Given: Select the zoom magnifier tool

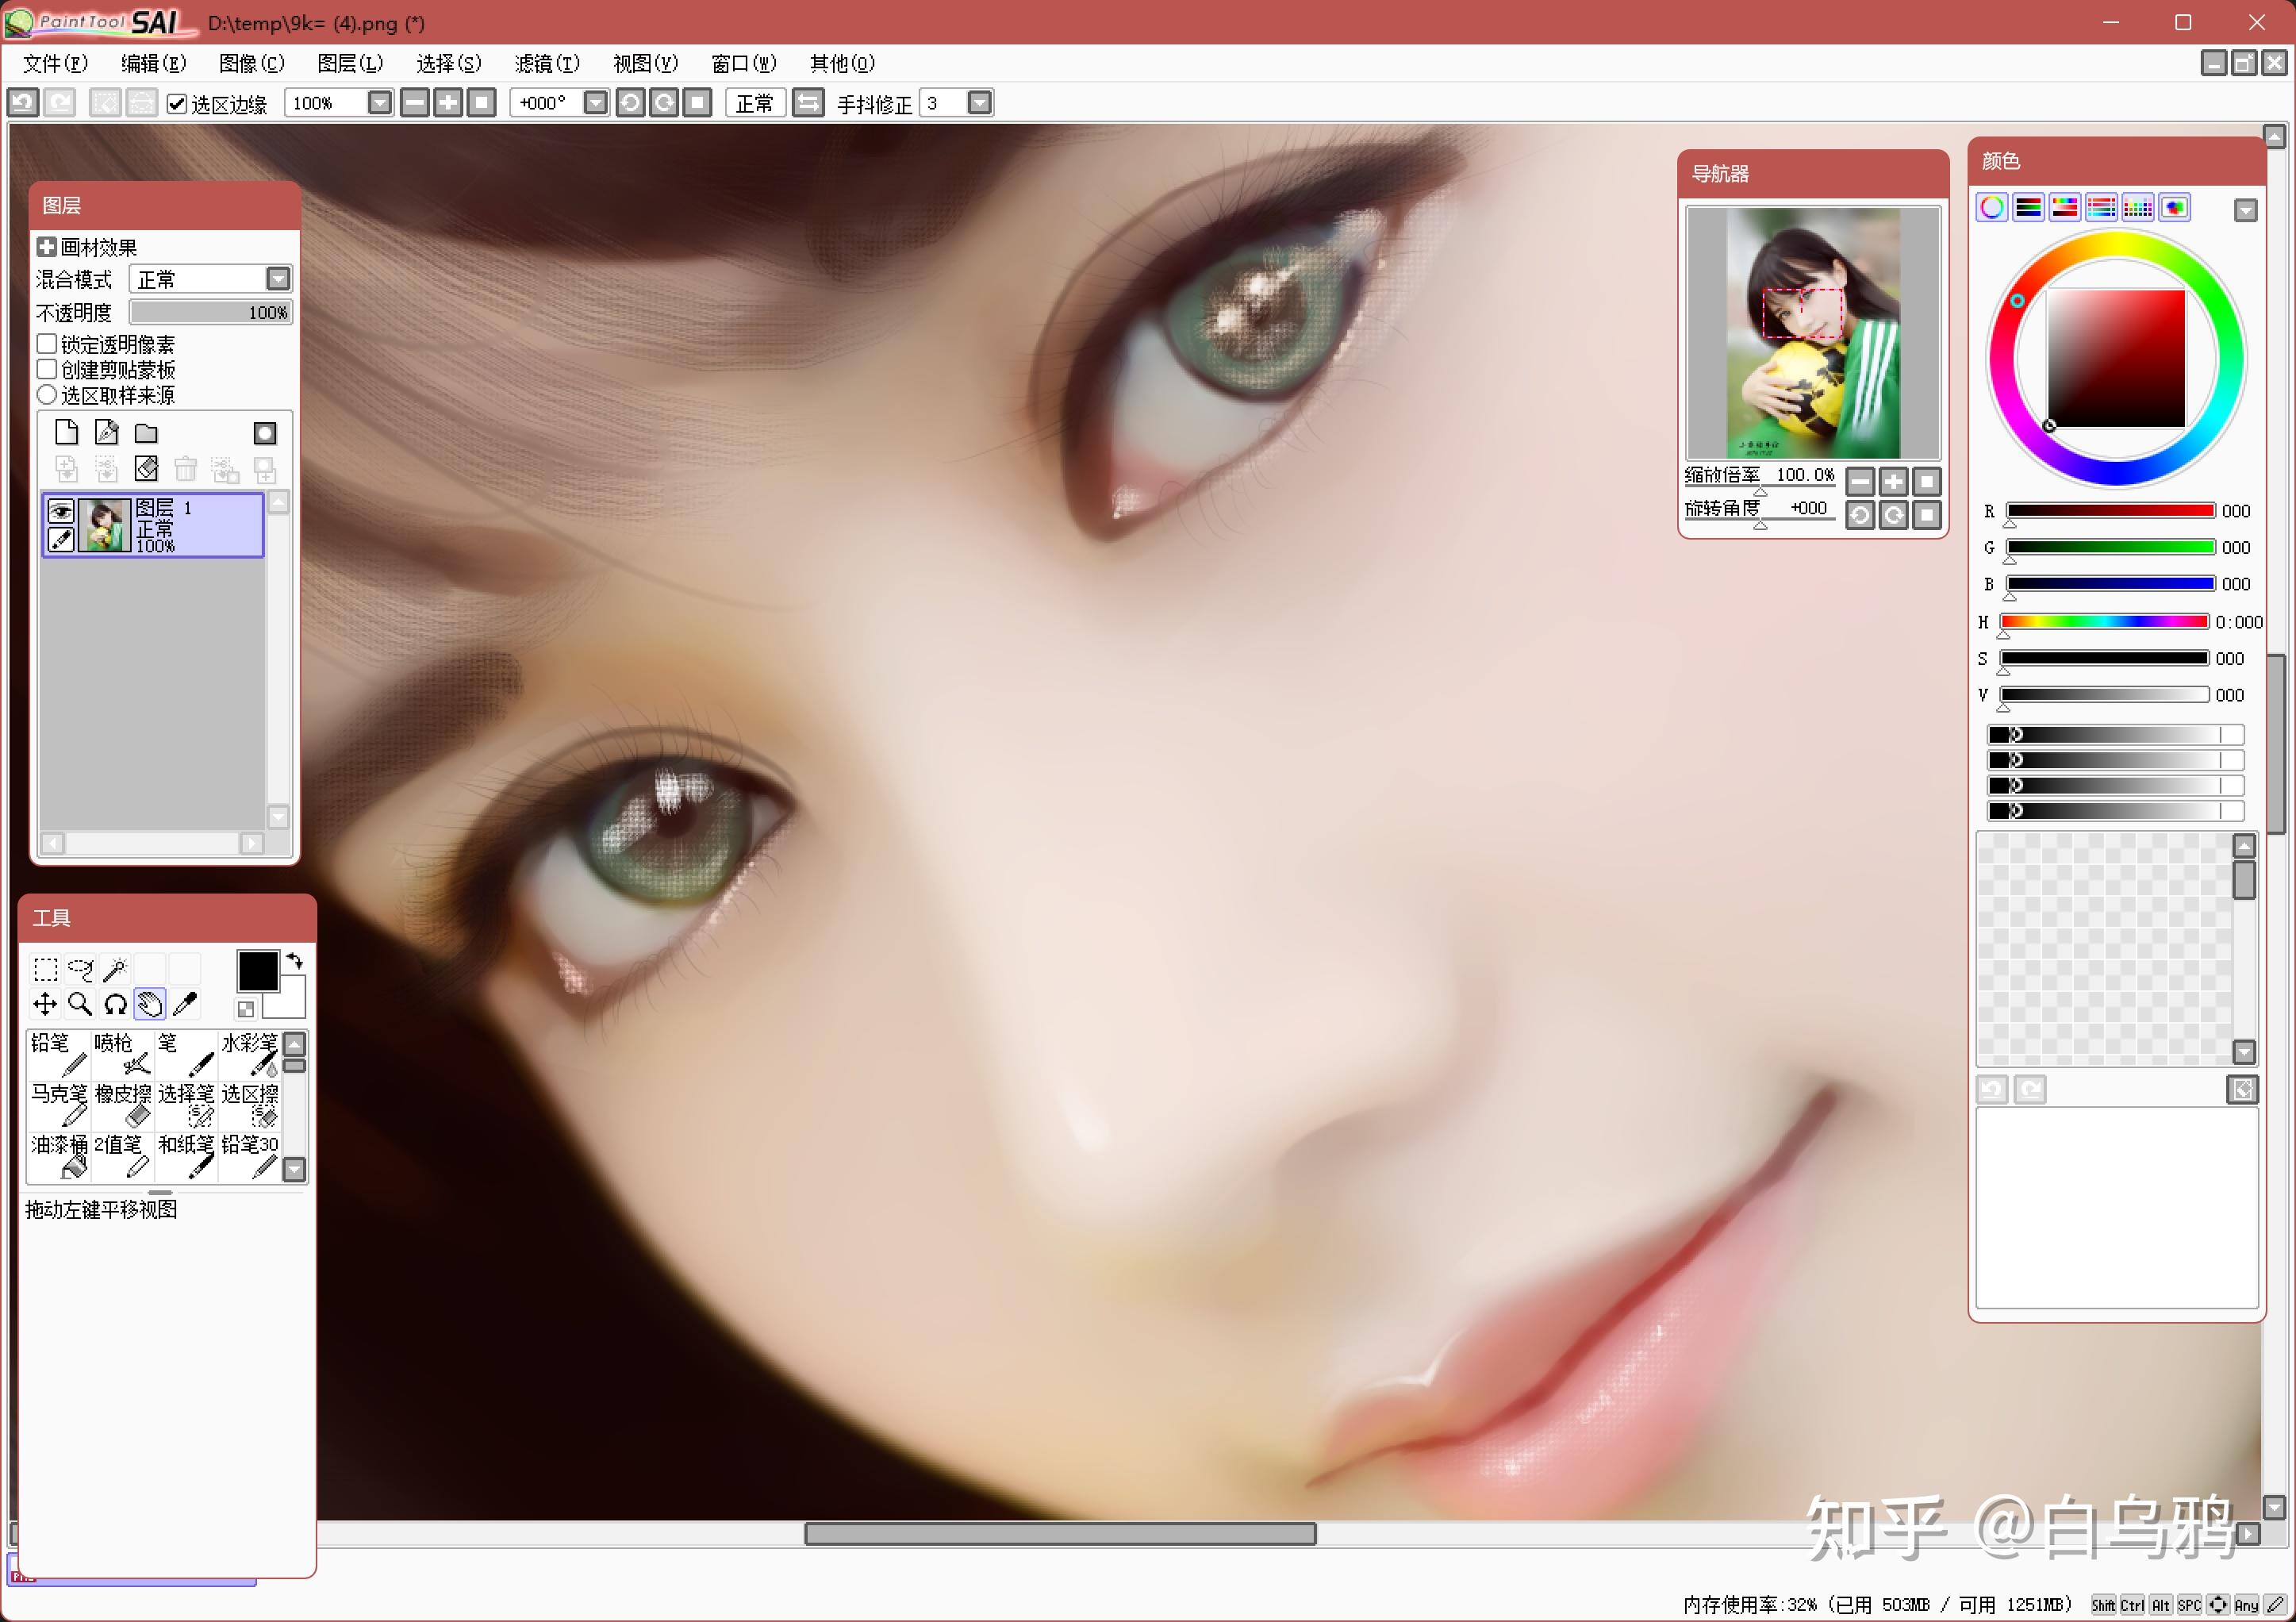Looking at the screenshot, I should coord(80,1004).
